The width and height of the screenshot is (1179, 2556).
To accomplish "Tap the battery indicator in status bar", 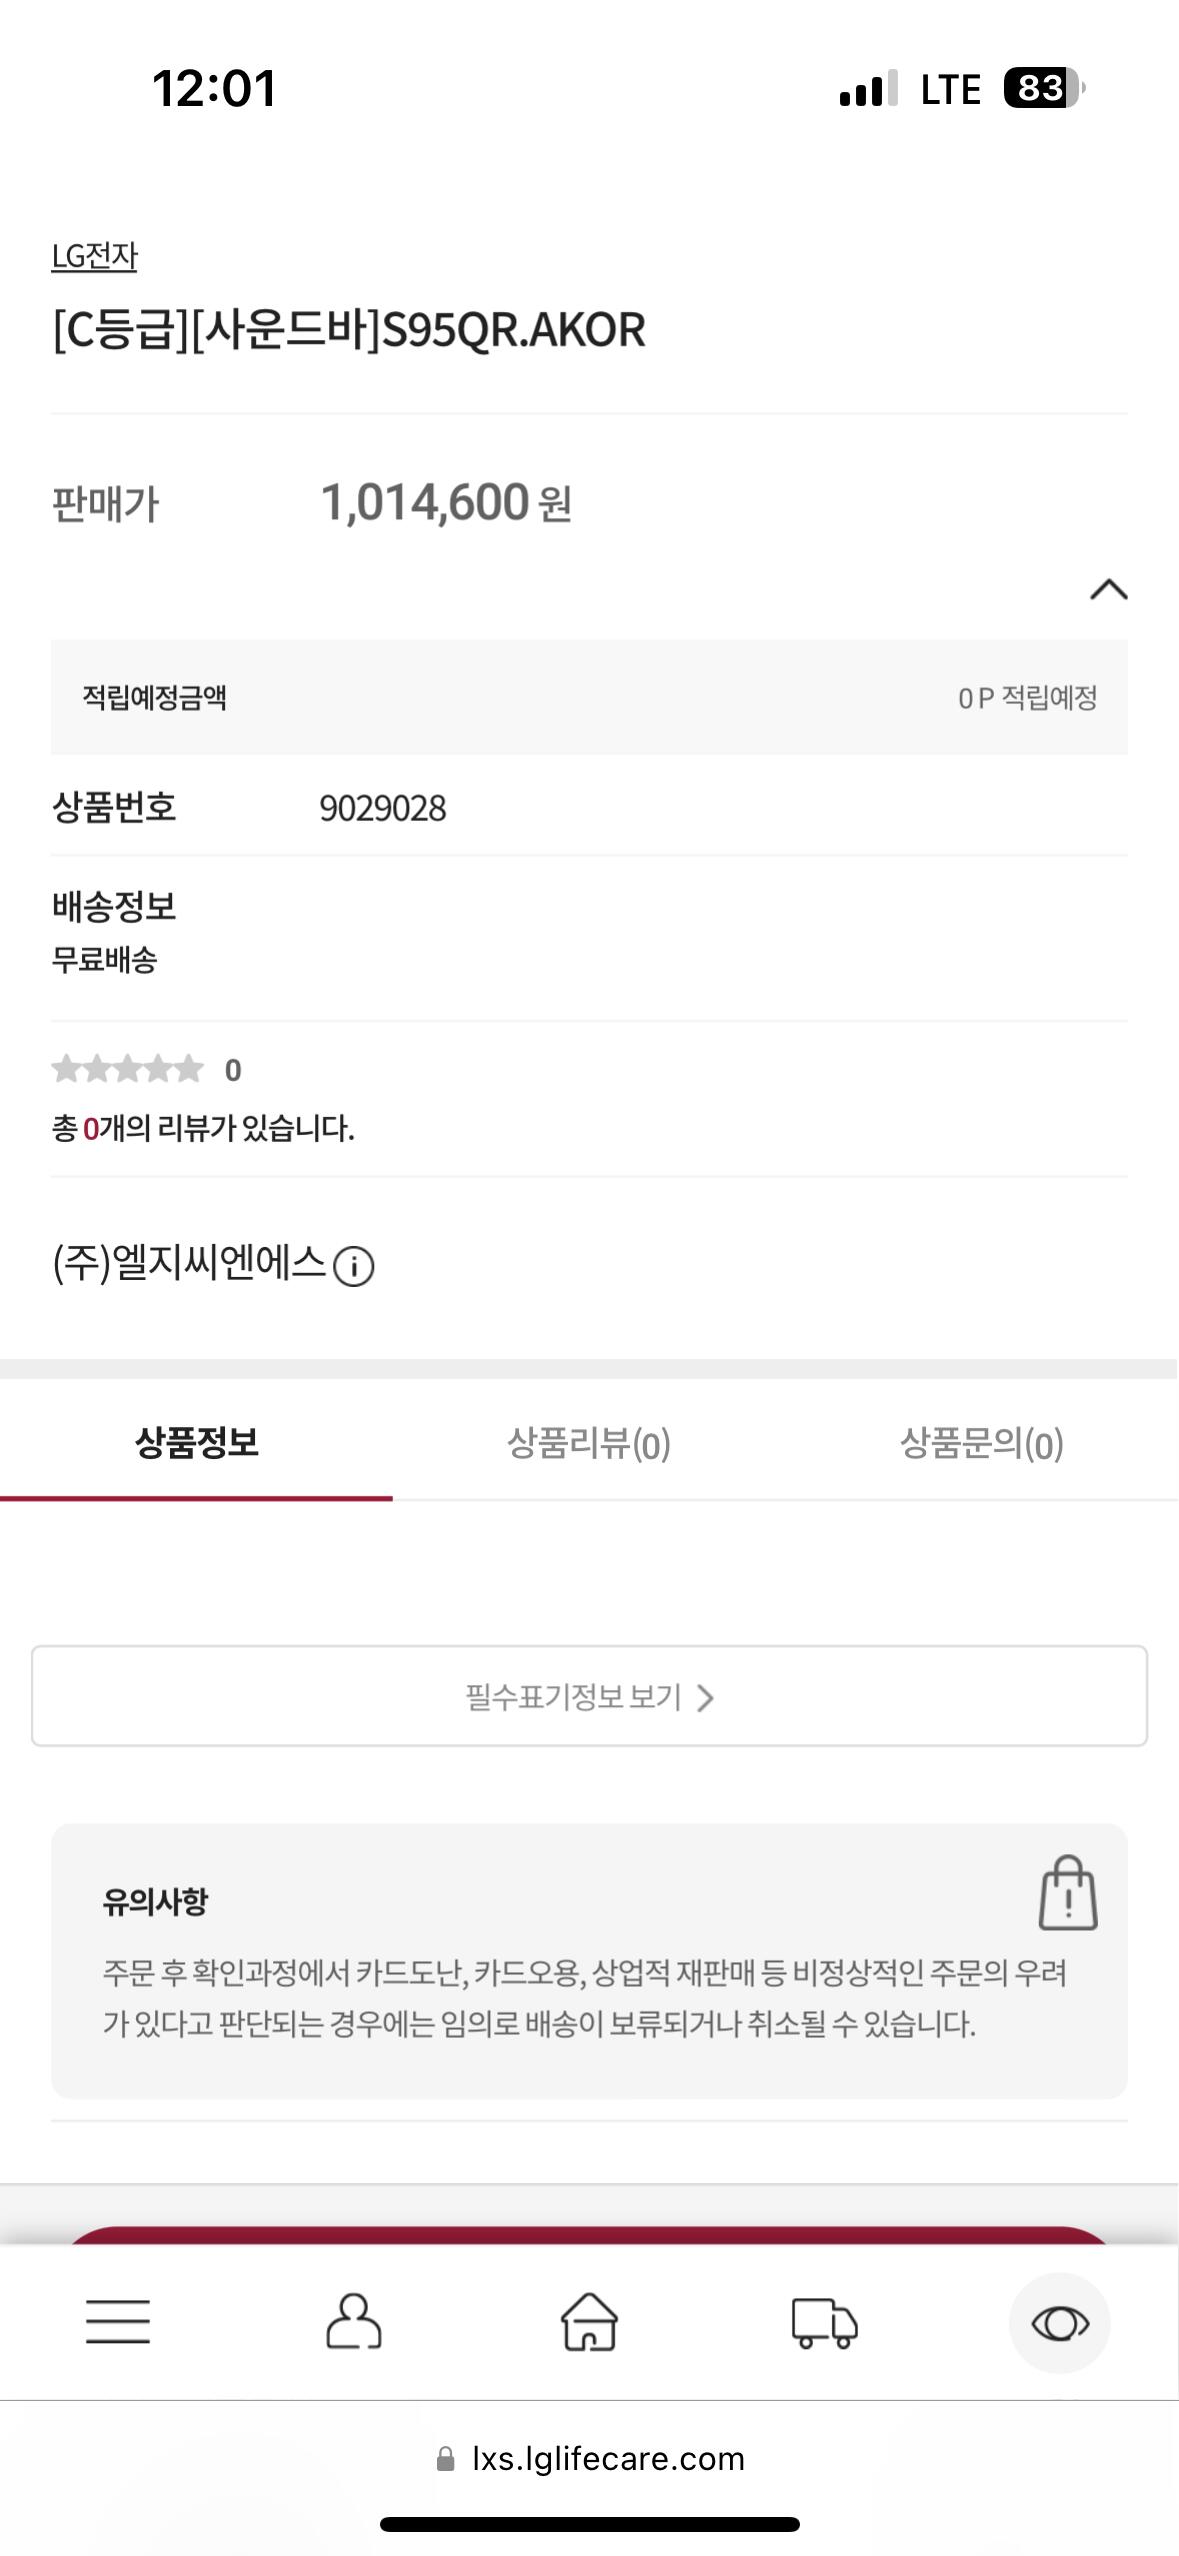I will [x=1044, y=88].
